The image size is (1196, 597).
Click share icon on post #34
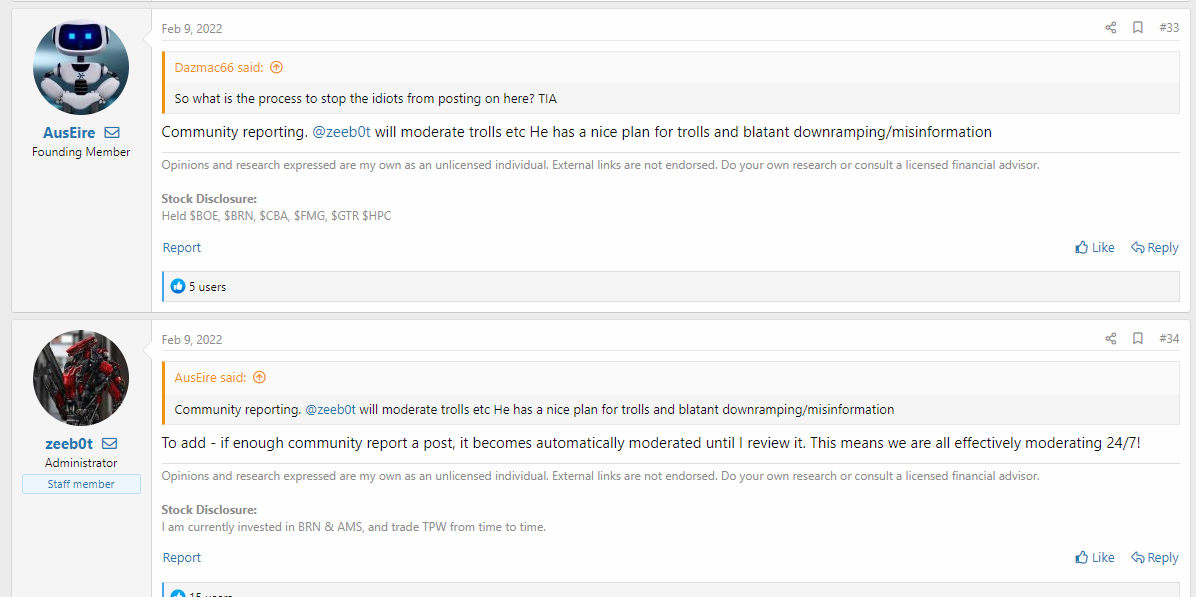(1111, 339)
